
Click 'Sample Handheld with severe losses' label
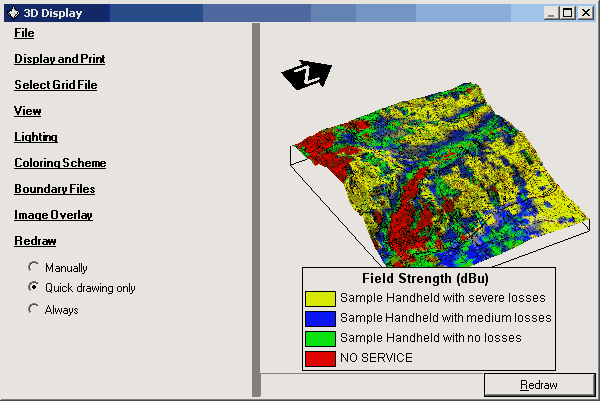tap(443, 298)
